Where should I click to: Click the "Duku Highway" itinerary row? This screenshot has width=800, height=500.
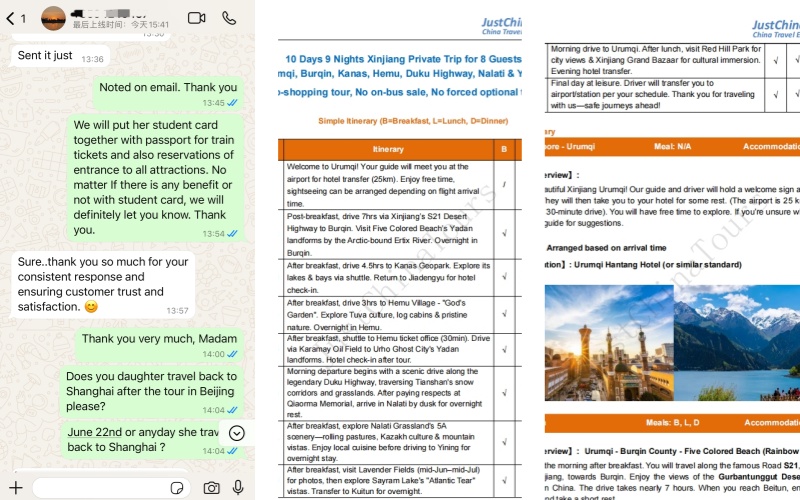click(388, 392)
